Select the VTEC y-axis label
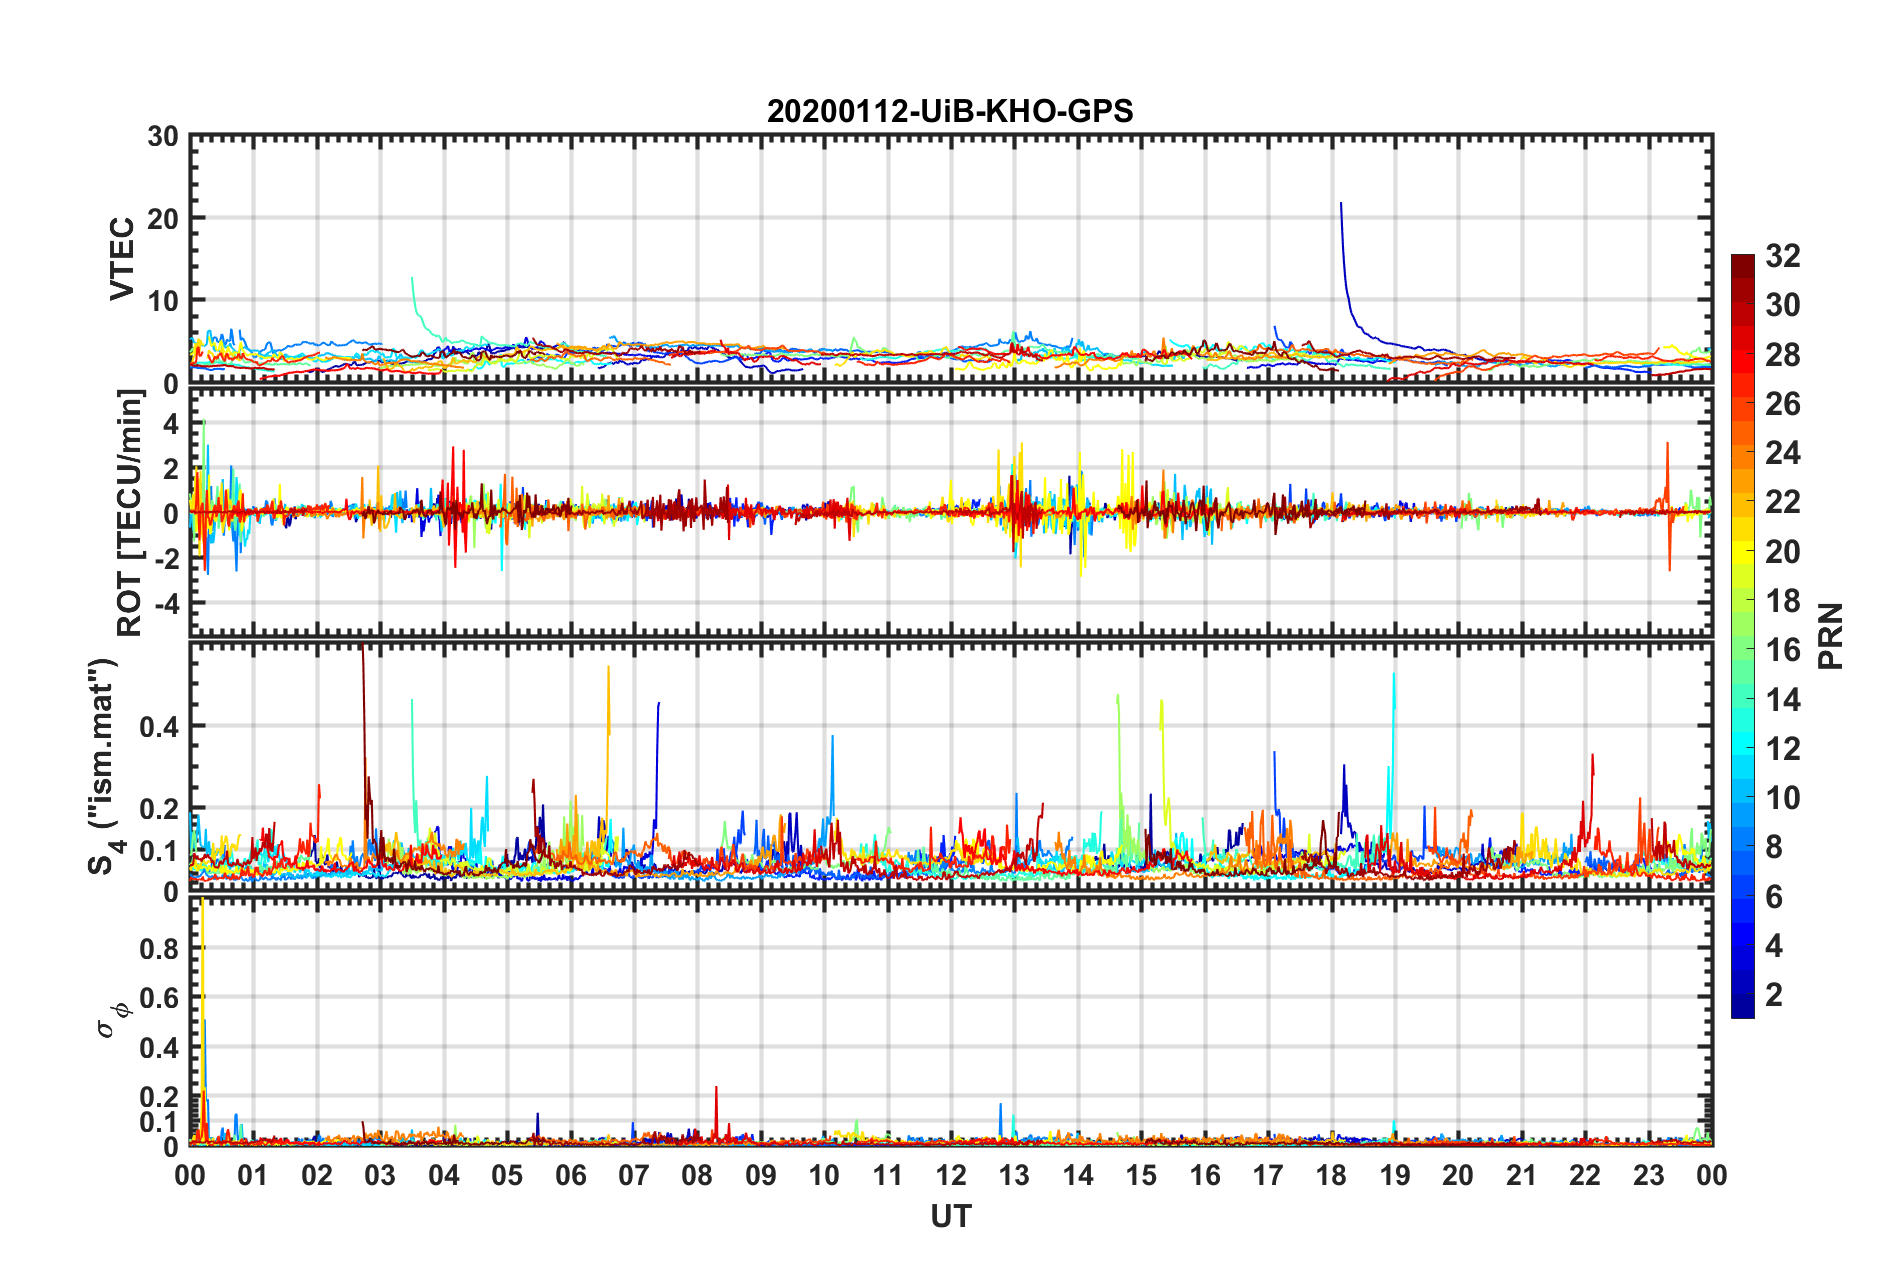Screen dimensions: 1902x1272 coord(122,258)
